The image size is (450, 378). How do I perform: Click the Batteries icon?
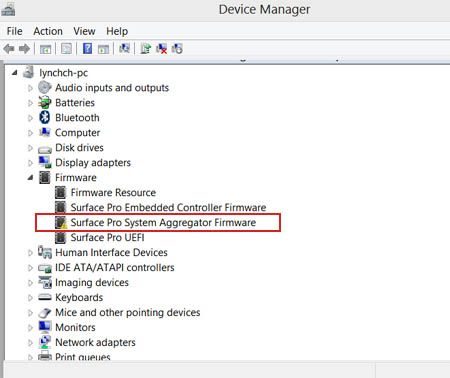44,103
